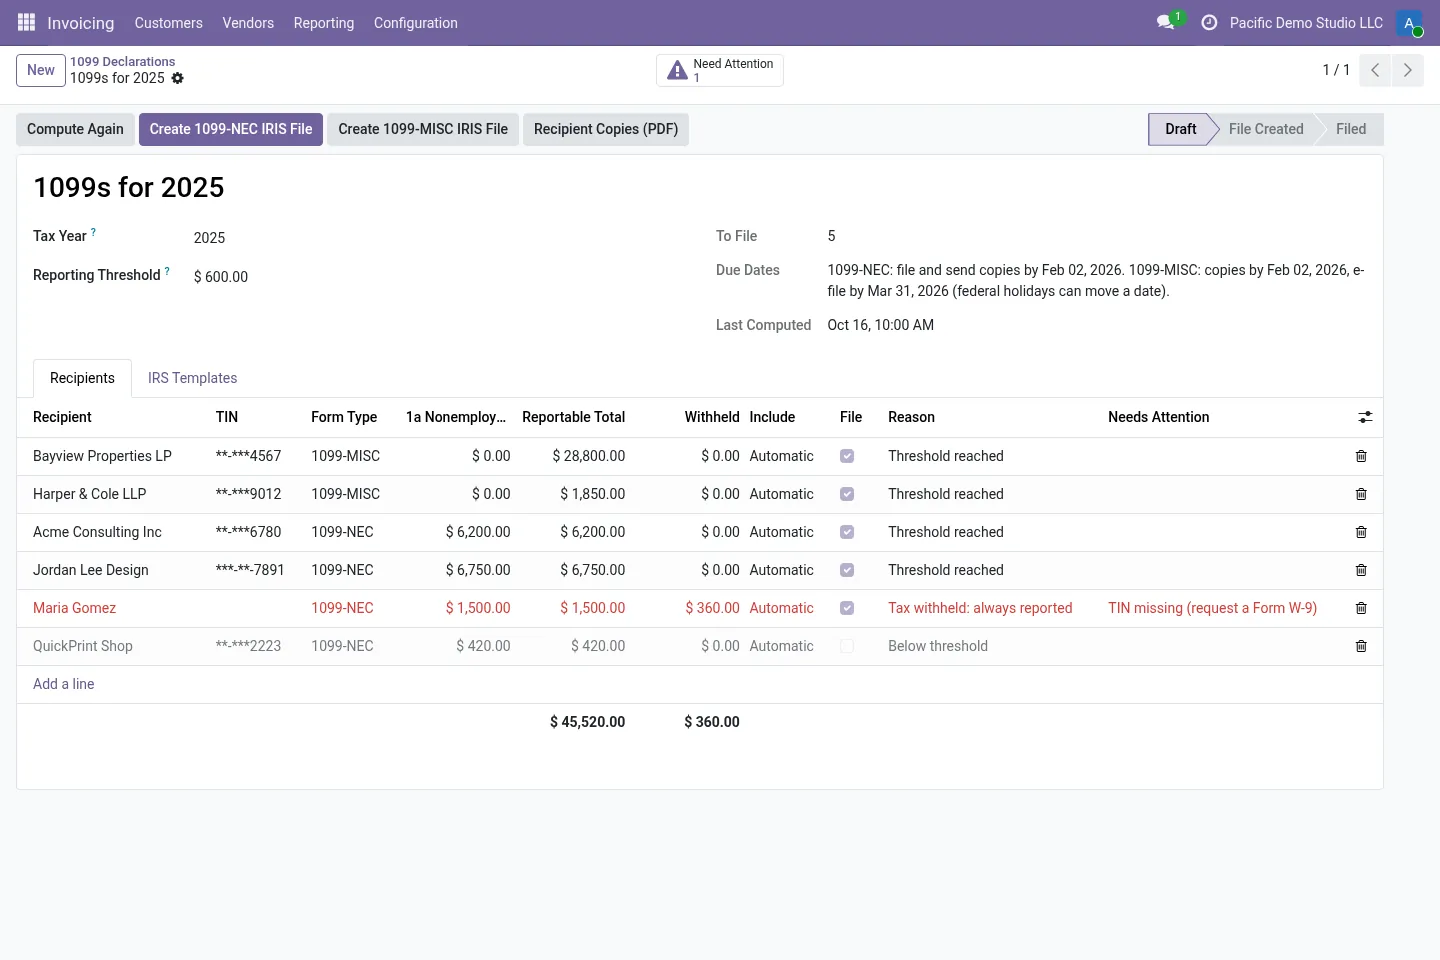Delete the Maria Gomez row via trash icon

pyautogui.click(x=1361, y=608)
